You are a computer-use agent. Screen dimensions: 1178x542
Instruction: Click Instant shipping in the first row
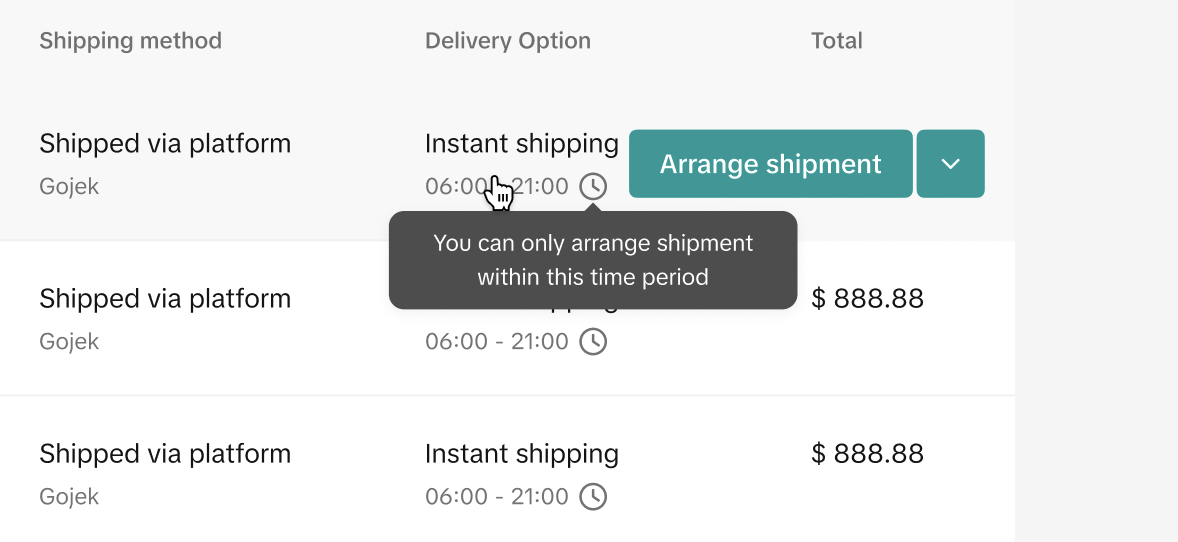tap(522, 144)
